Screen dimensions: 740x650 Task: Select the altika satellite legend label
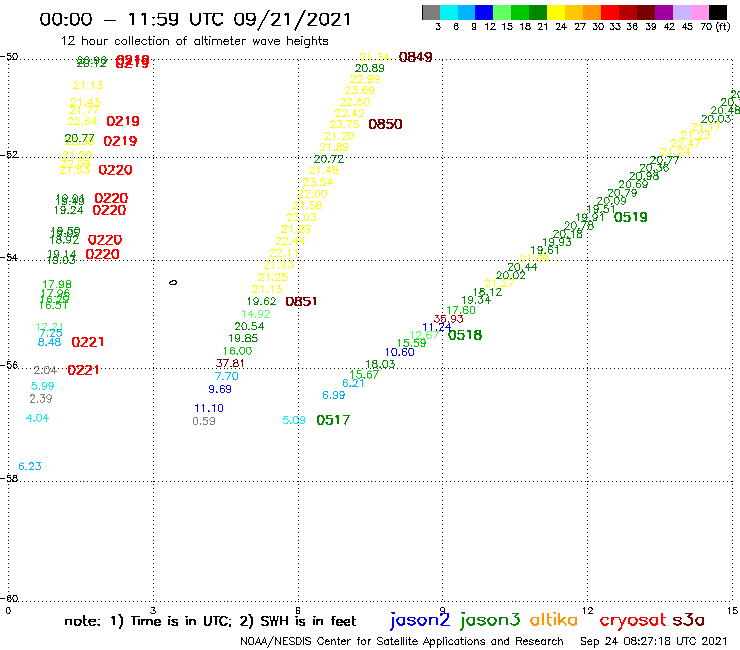(x=553, y=619)
